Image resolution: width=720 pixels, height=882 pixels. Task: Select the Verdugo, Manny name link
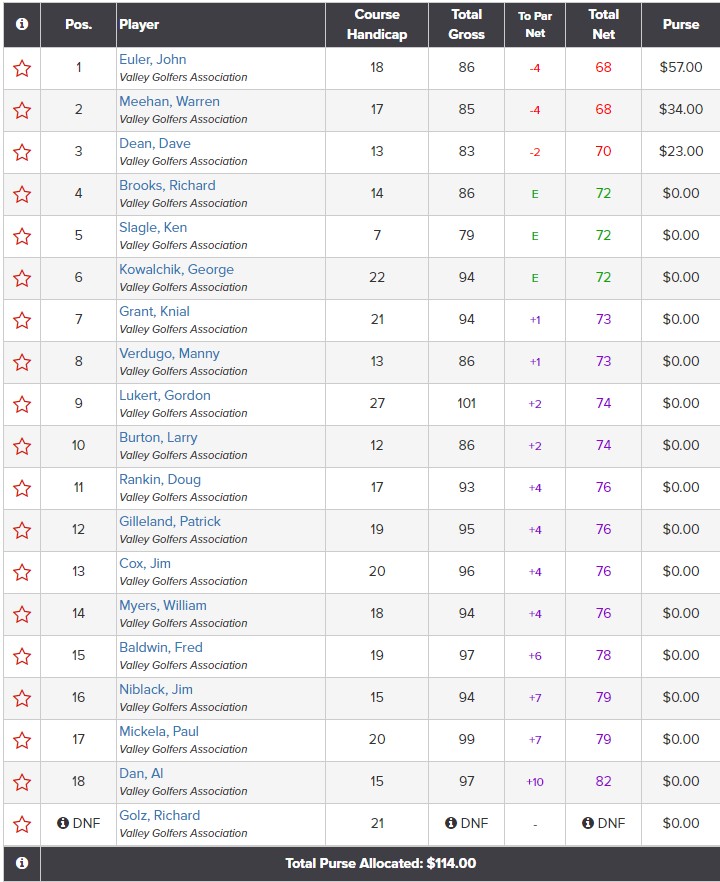pos(169,353)
